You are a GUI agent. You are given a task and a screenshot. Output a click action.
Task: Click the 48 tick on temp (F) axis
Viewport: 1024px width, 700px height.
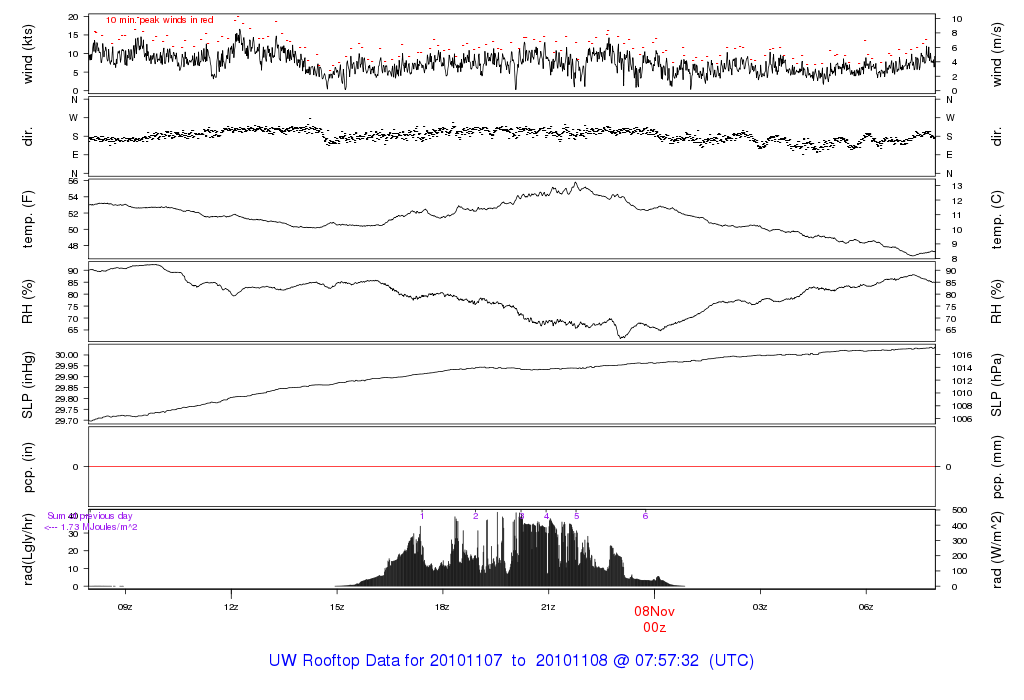[x=73, y=246]
